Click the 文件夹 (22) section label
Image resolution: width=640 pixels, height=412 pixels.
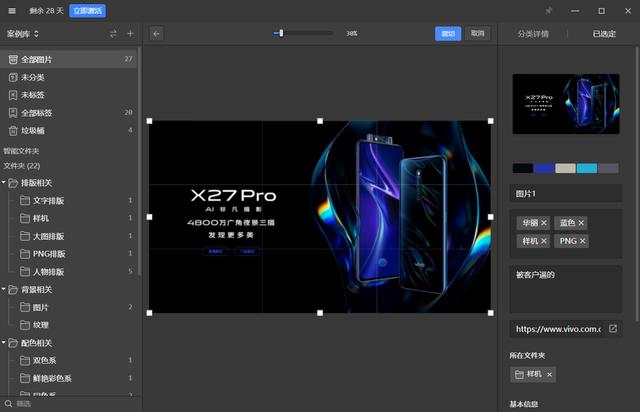pos(22,166)
